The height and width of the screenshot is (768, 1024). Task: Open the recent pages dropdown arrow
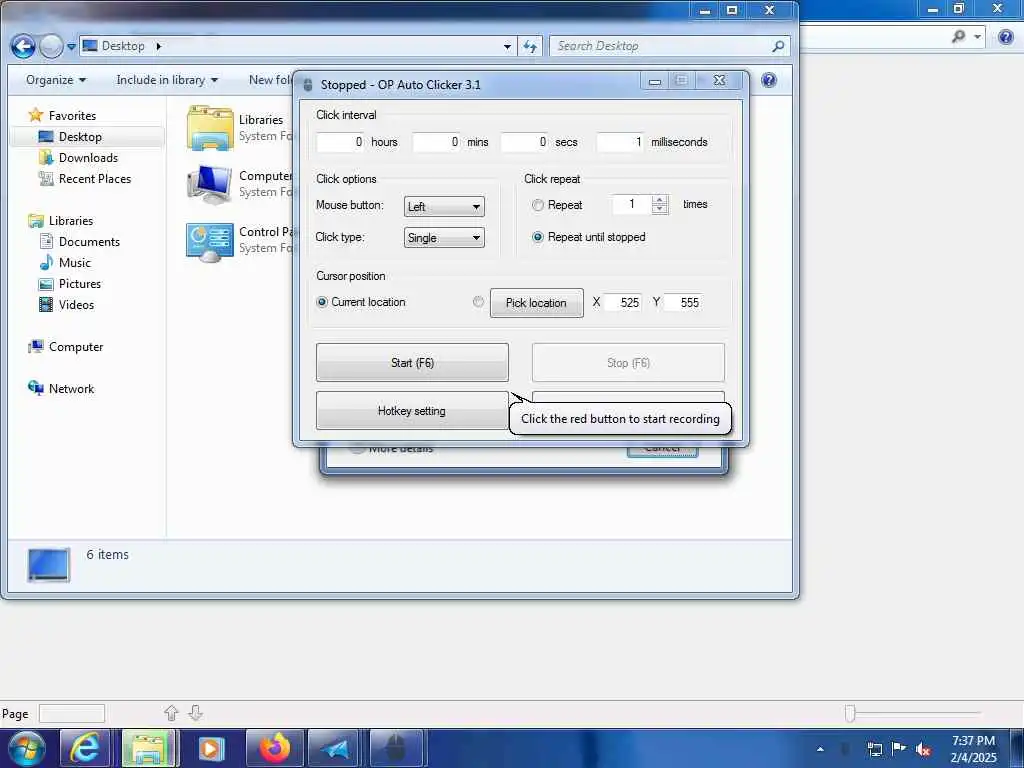pos(71,47)
